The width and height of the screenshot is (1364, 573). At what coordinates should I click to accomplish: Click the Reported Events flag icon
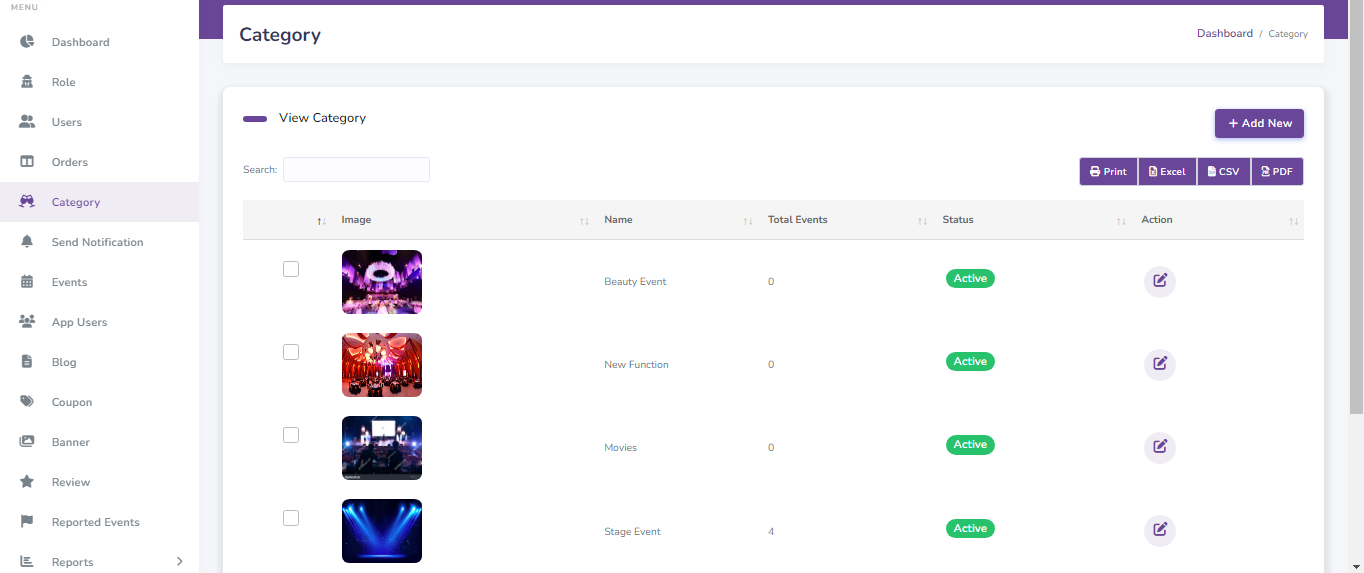pos(28,522)
